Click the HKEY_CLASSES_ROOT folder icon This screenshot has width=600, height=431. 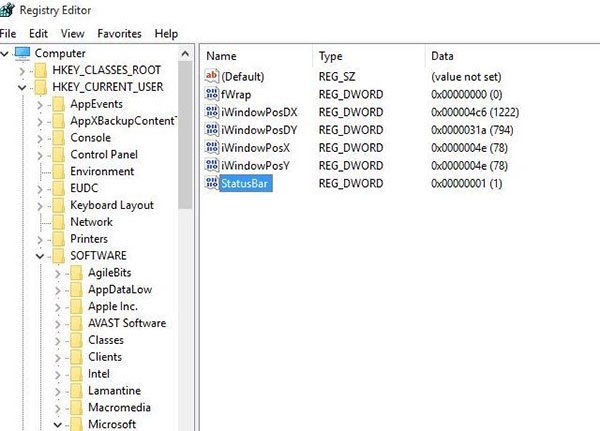point(40,70)
